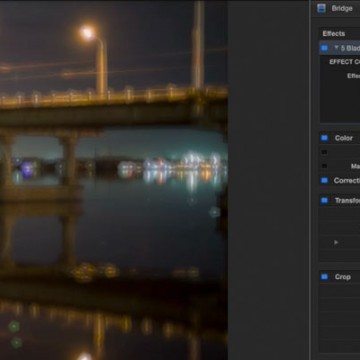The height and width of the screenshot is (360, 360).
Task: Toggle the small checkbox directly below Color
Action: pyautogui.click(x=324, y=152)
